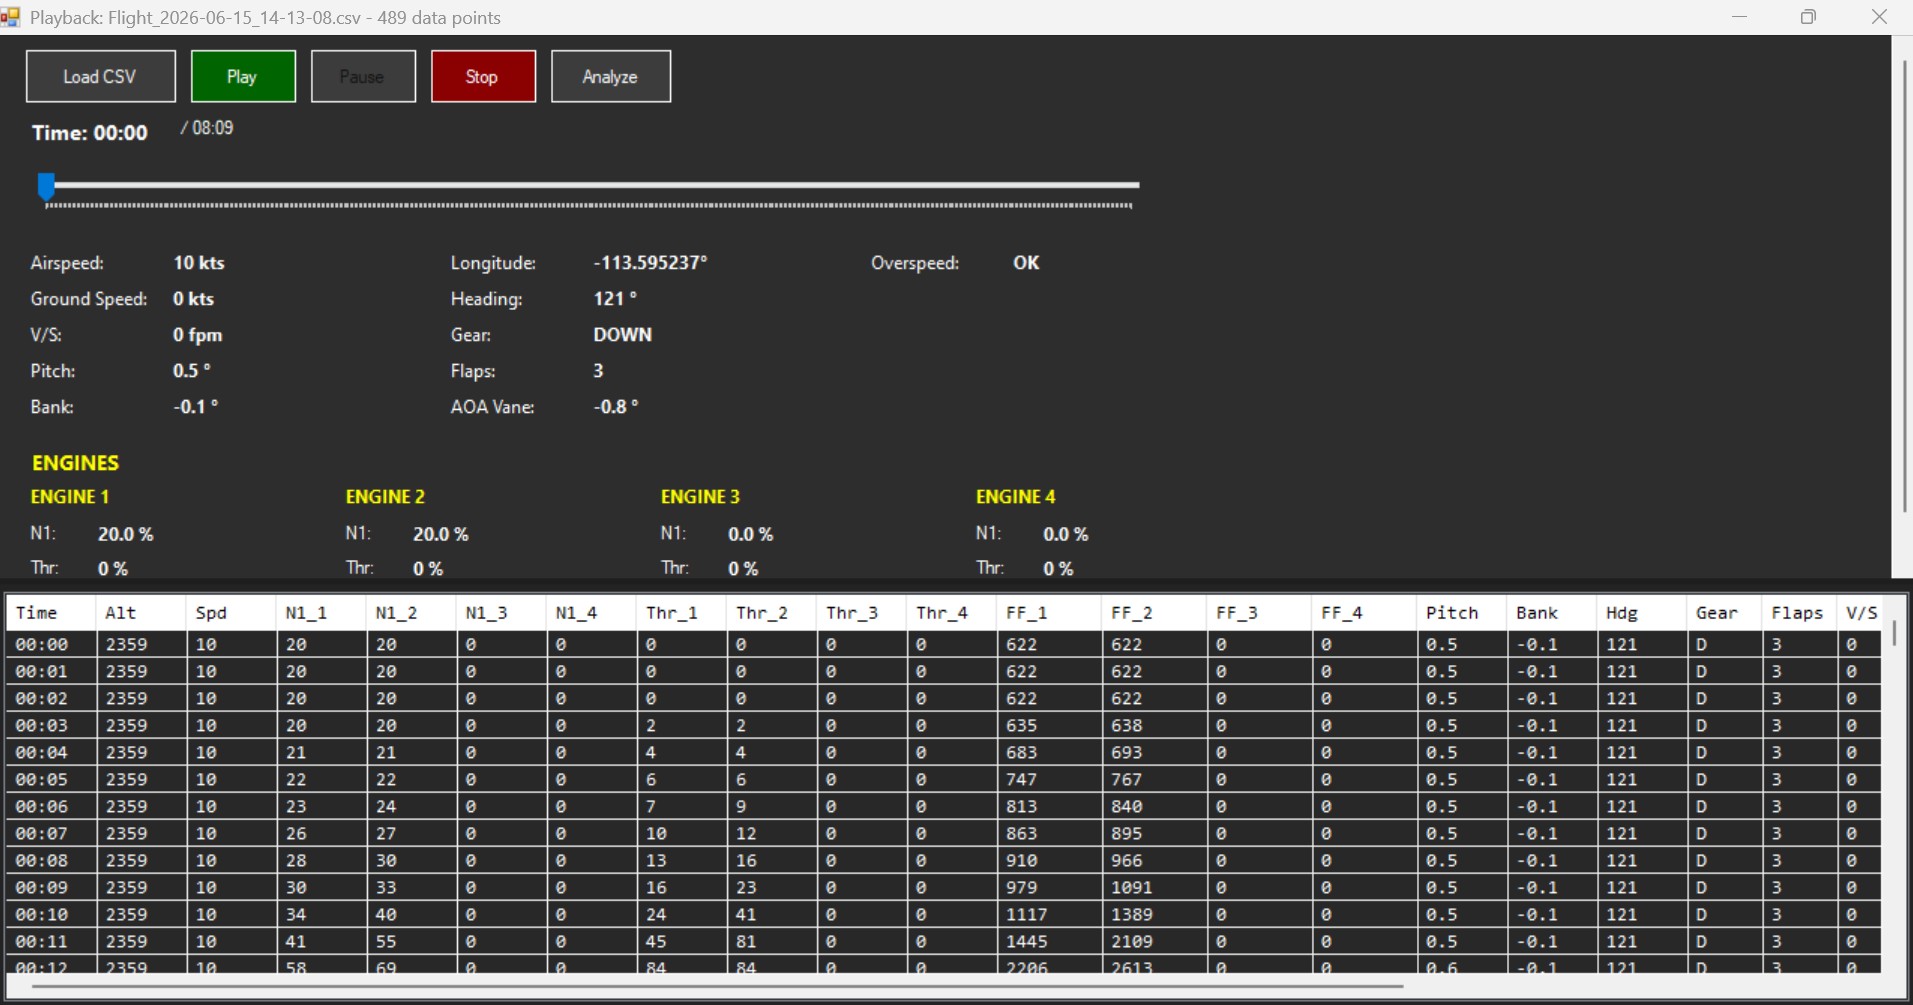Select the FF_2 column header
This screenshot has width=1913, height=1005.
1154,613
